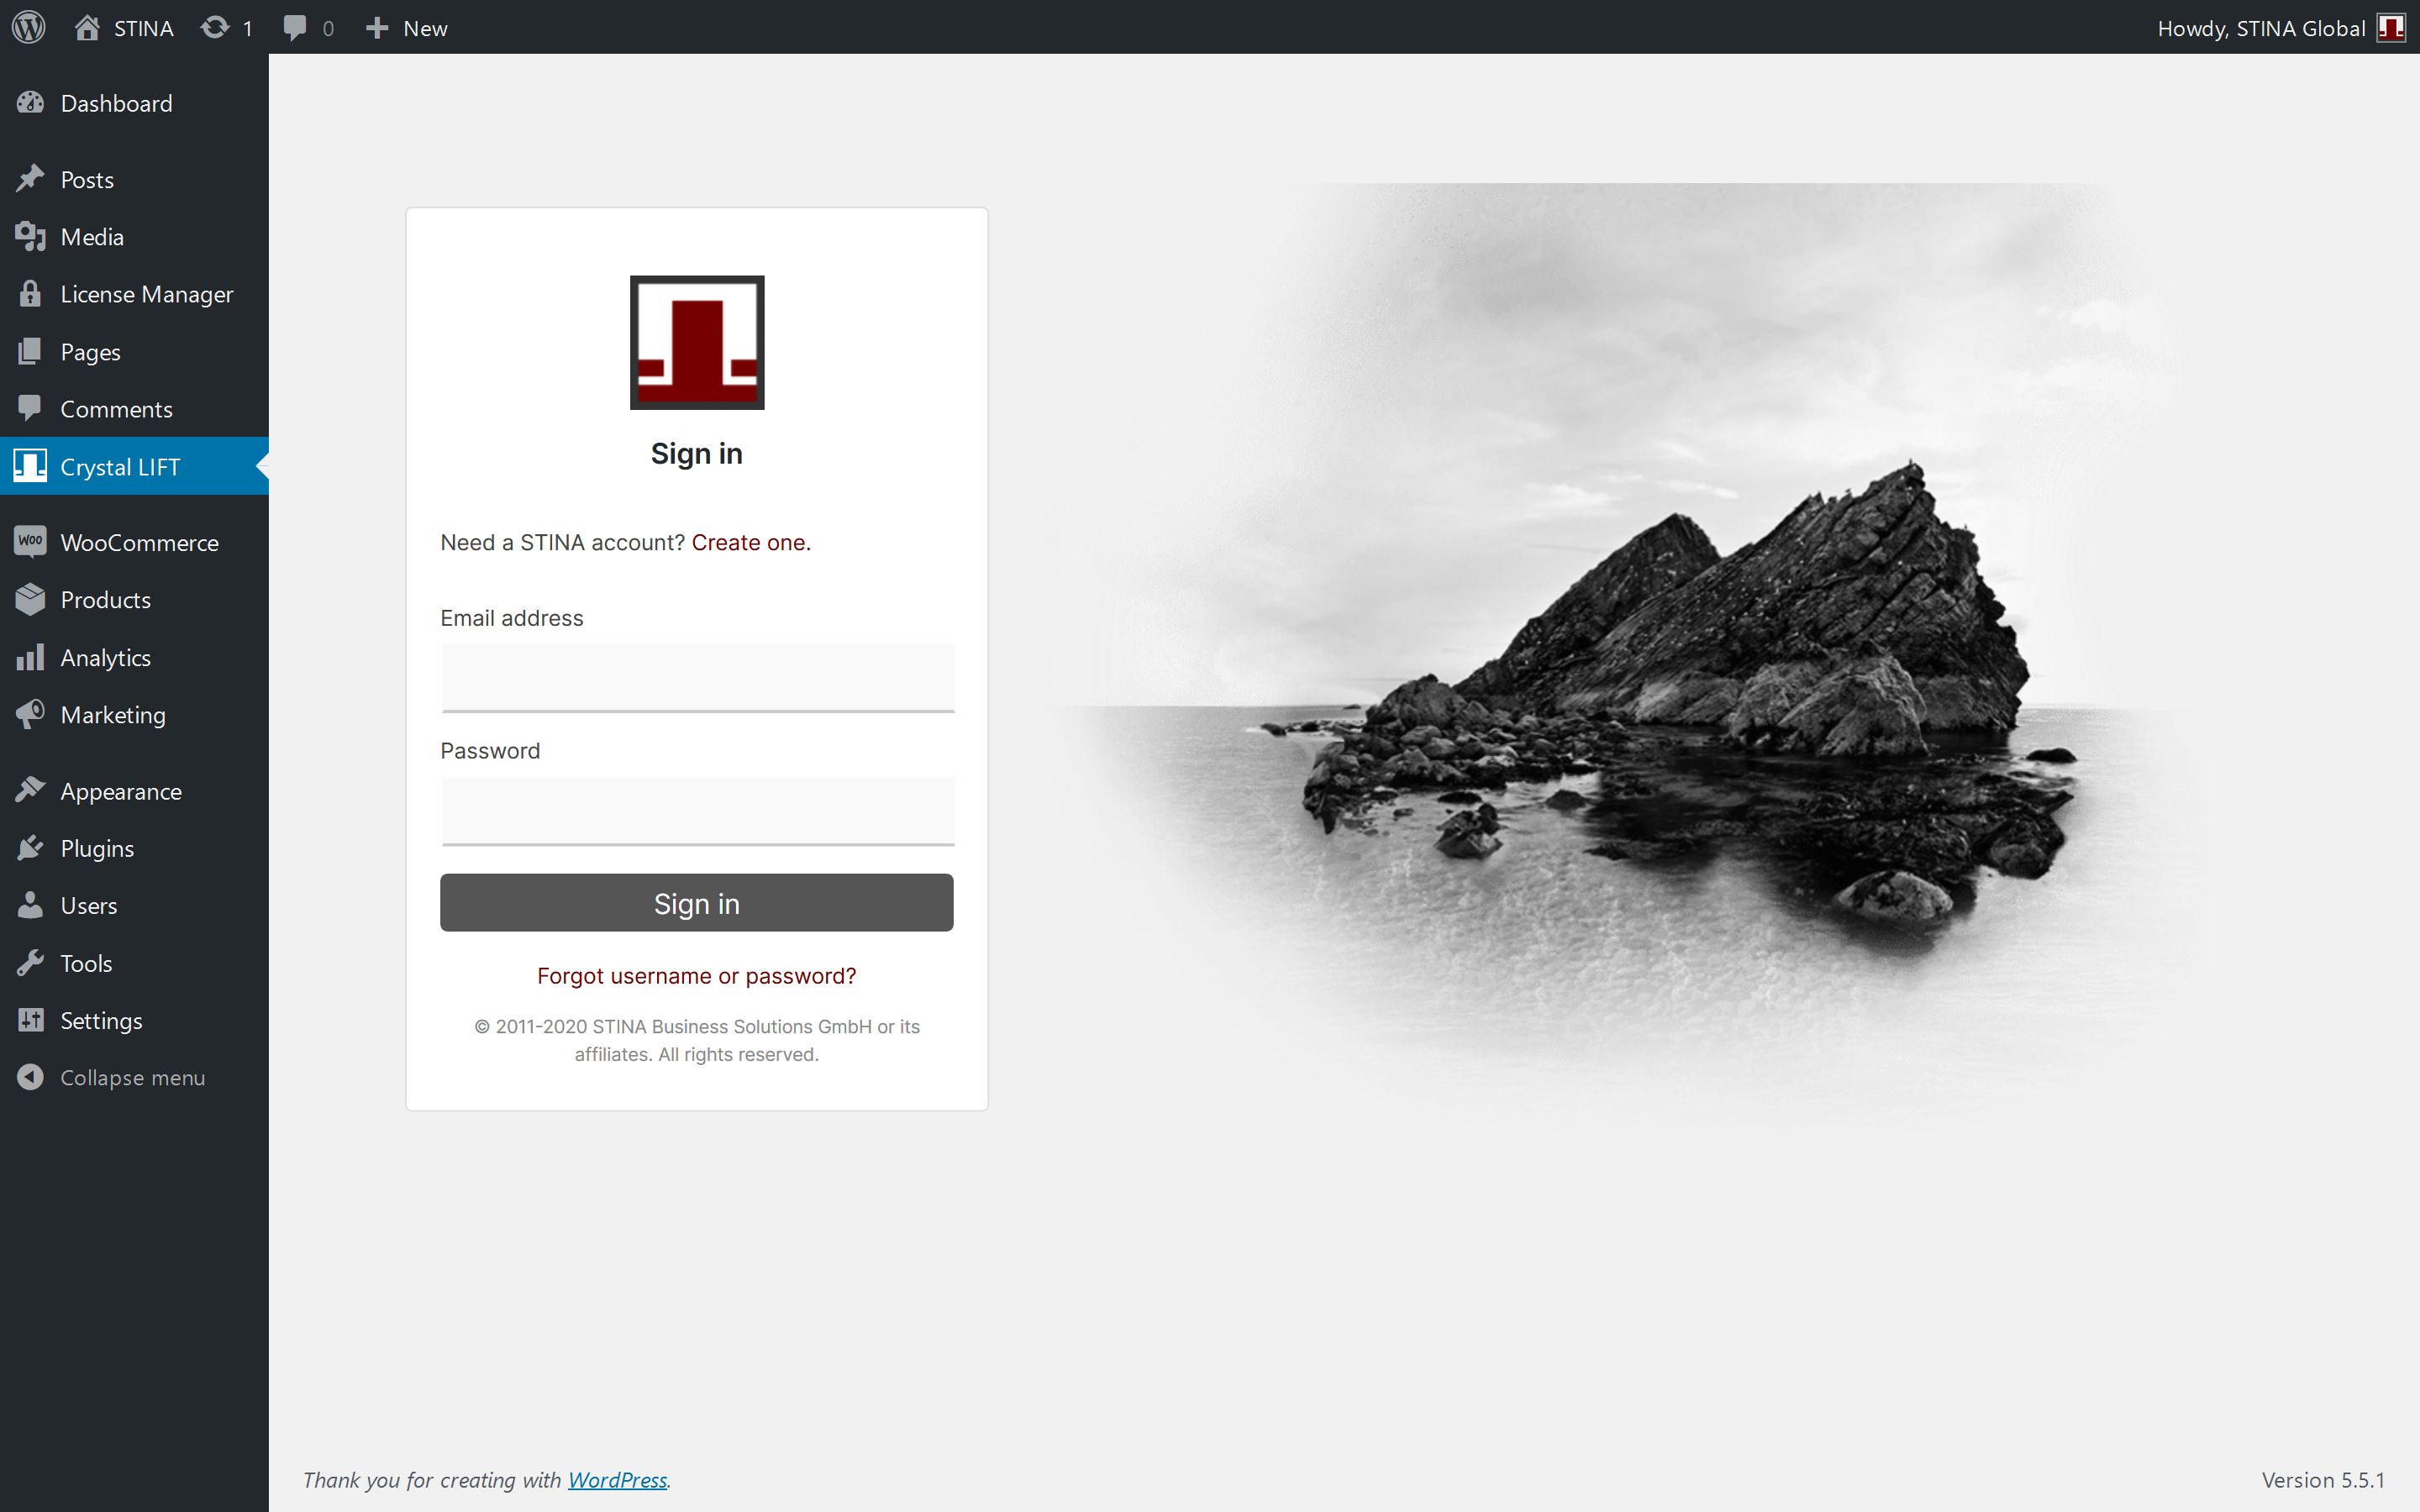Focus the Email address field

[x=698, y=677]
